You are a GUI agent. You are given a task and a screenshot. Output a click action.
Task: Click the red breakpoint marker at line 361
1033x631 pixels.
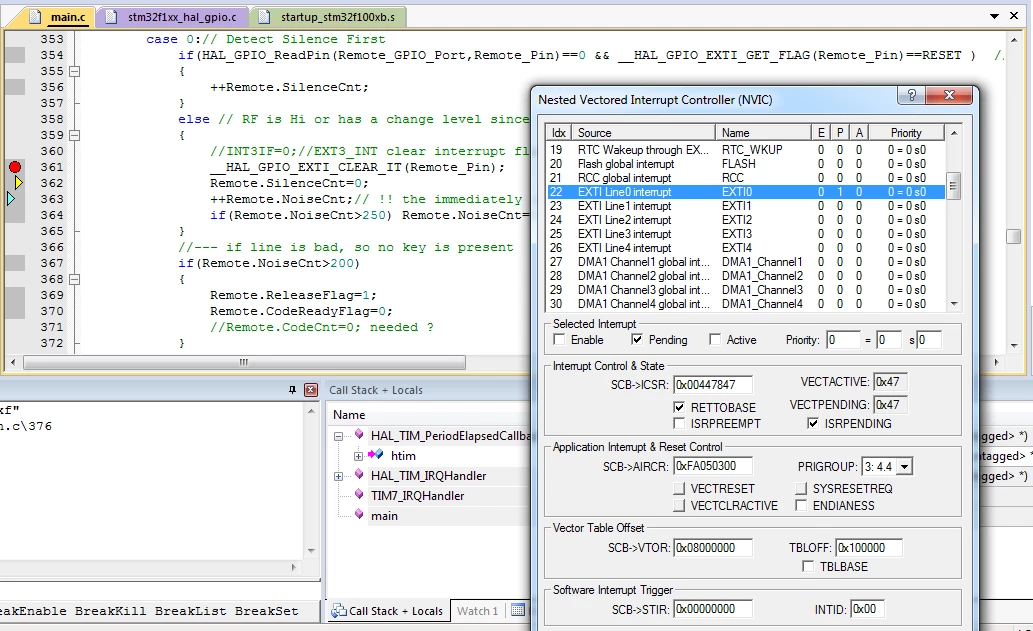tap(14, 167)
